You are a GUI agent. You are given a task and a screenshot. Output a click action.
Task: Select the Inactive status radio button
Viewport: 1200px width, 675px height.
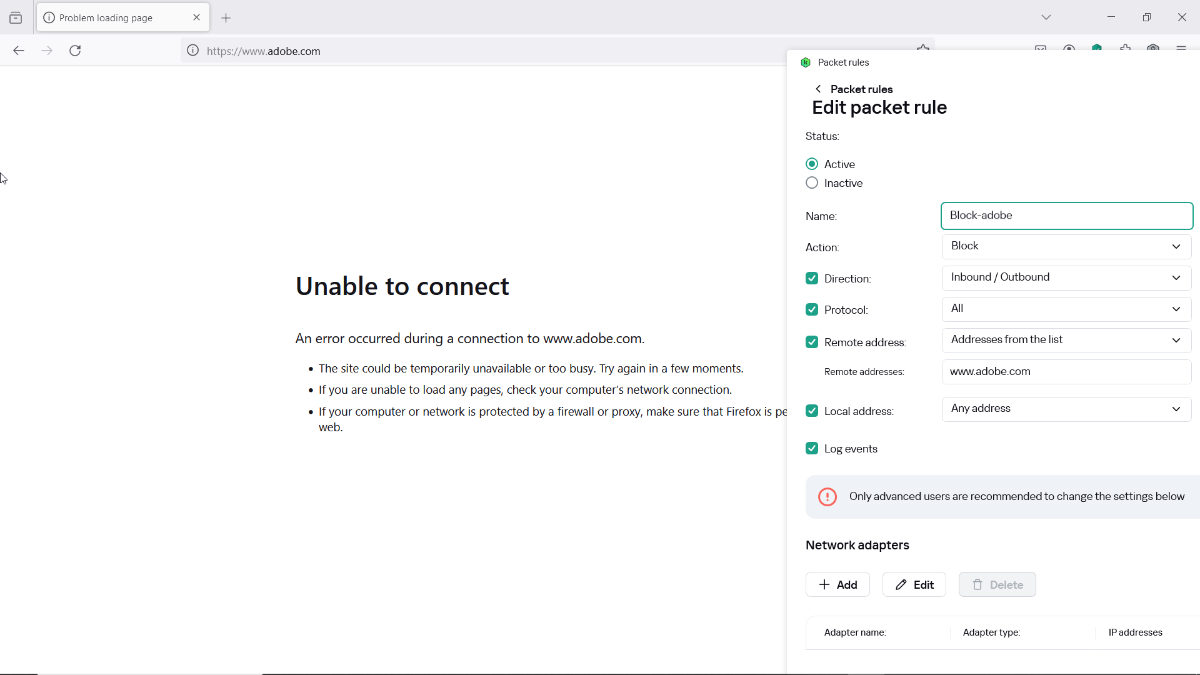tap(812, 183)
